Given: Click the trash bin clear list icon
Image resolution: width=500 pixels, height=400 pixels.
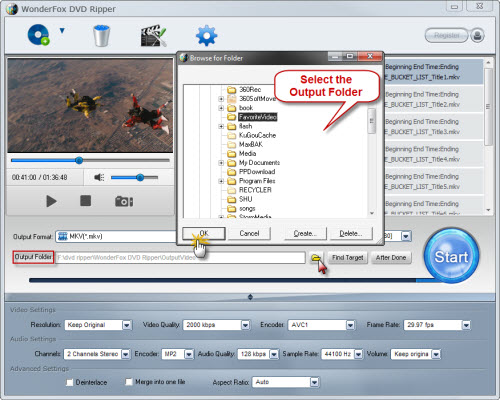Looking at the screenshot, I should tap(101, 36).
